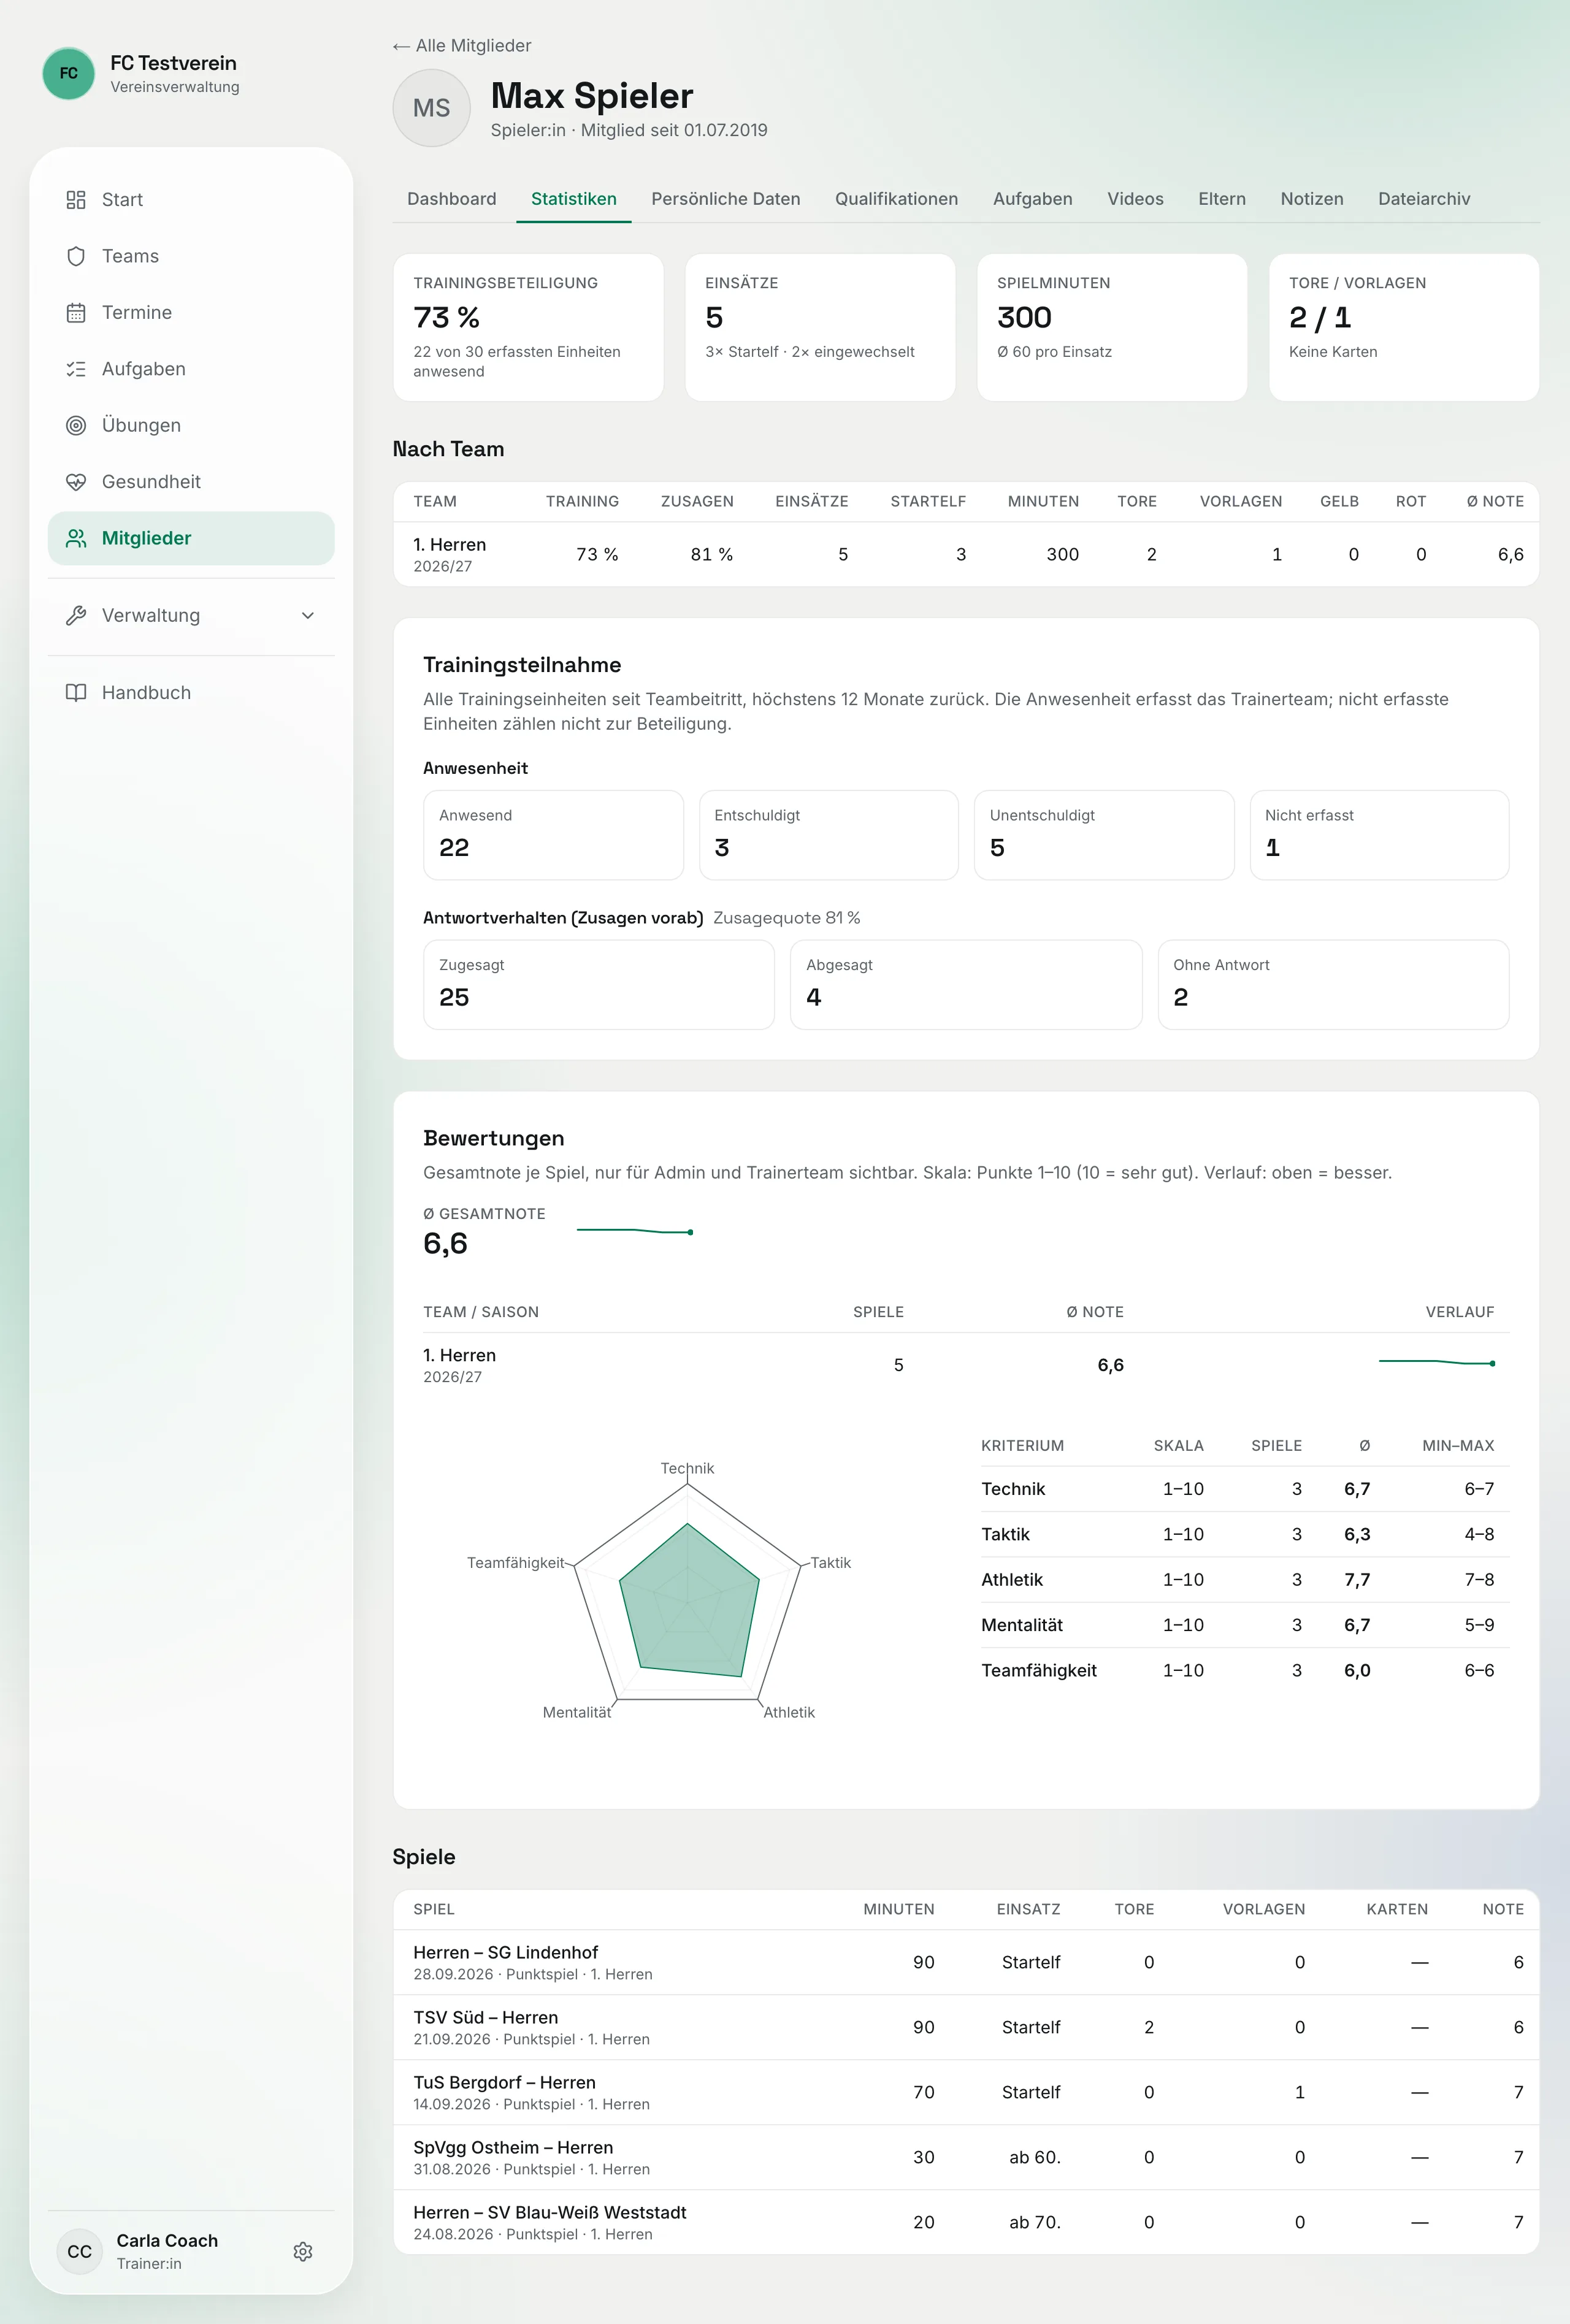This screenshot has height=2324, width=1570.
Task: Click the Gesundheit heart icon
Action: click(x=76, y=482)
